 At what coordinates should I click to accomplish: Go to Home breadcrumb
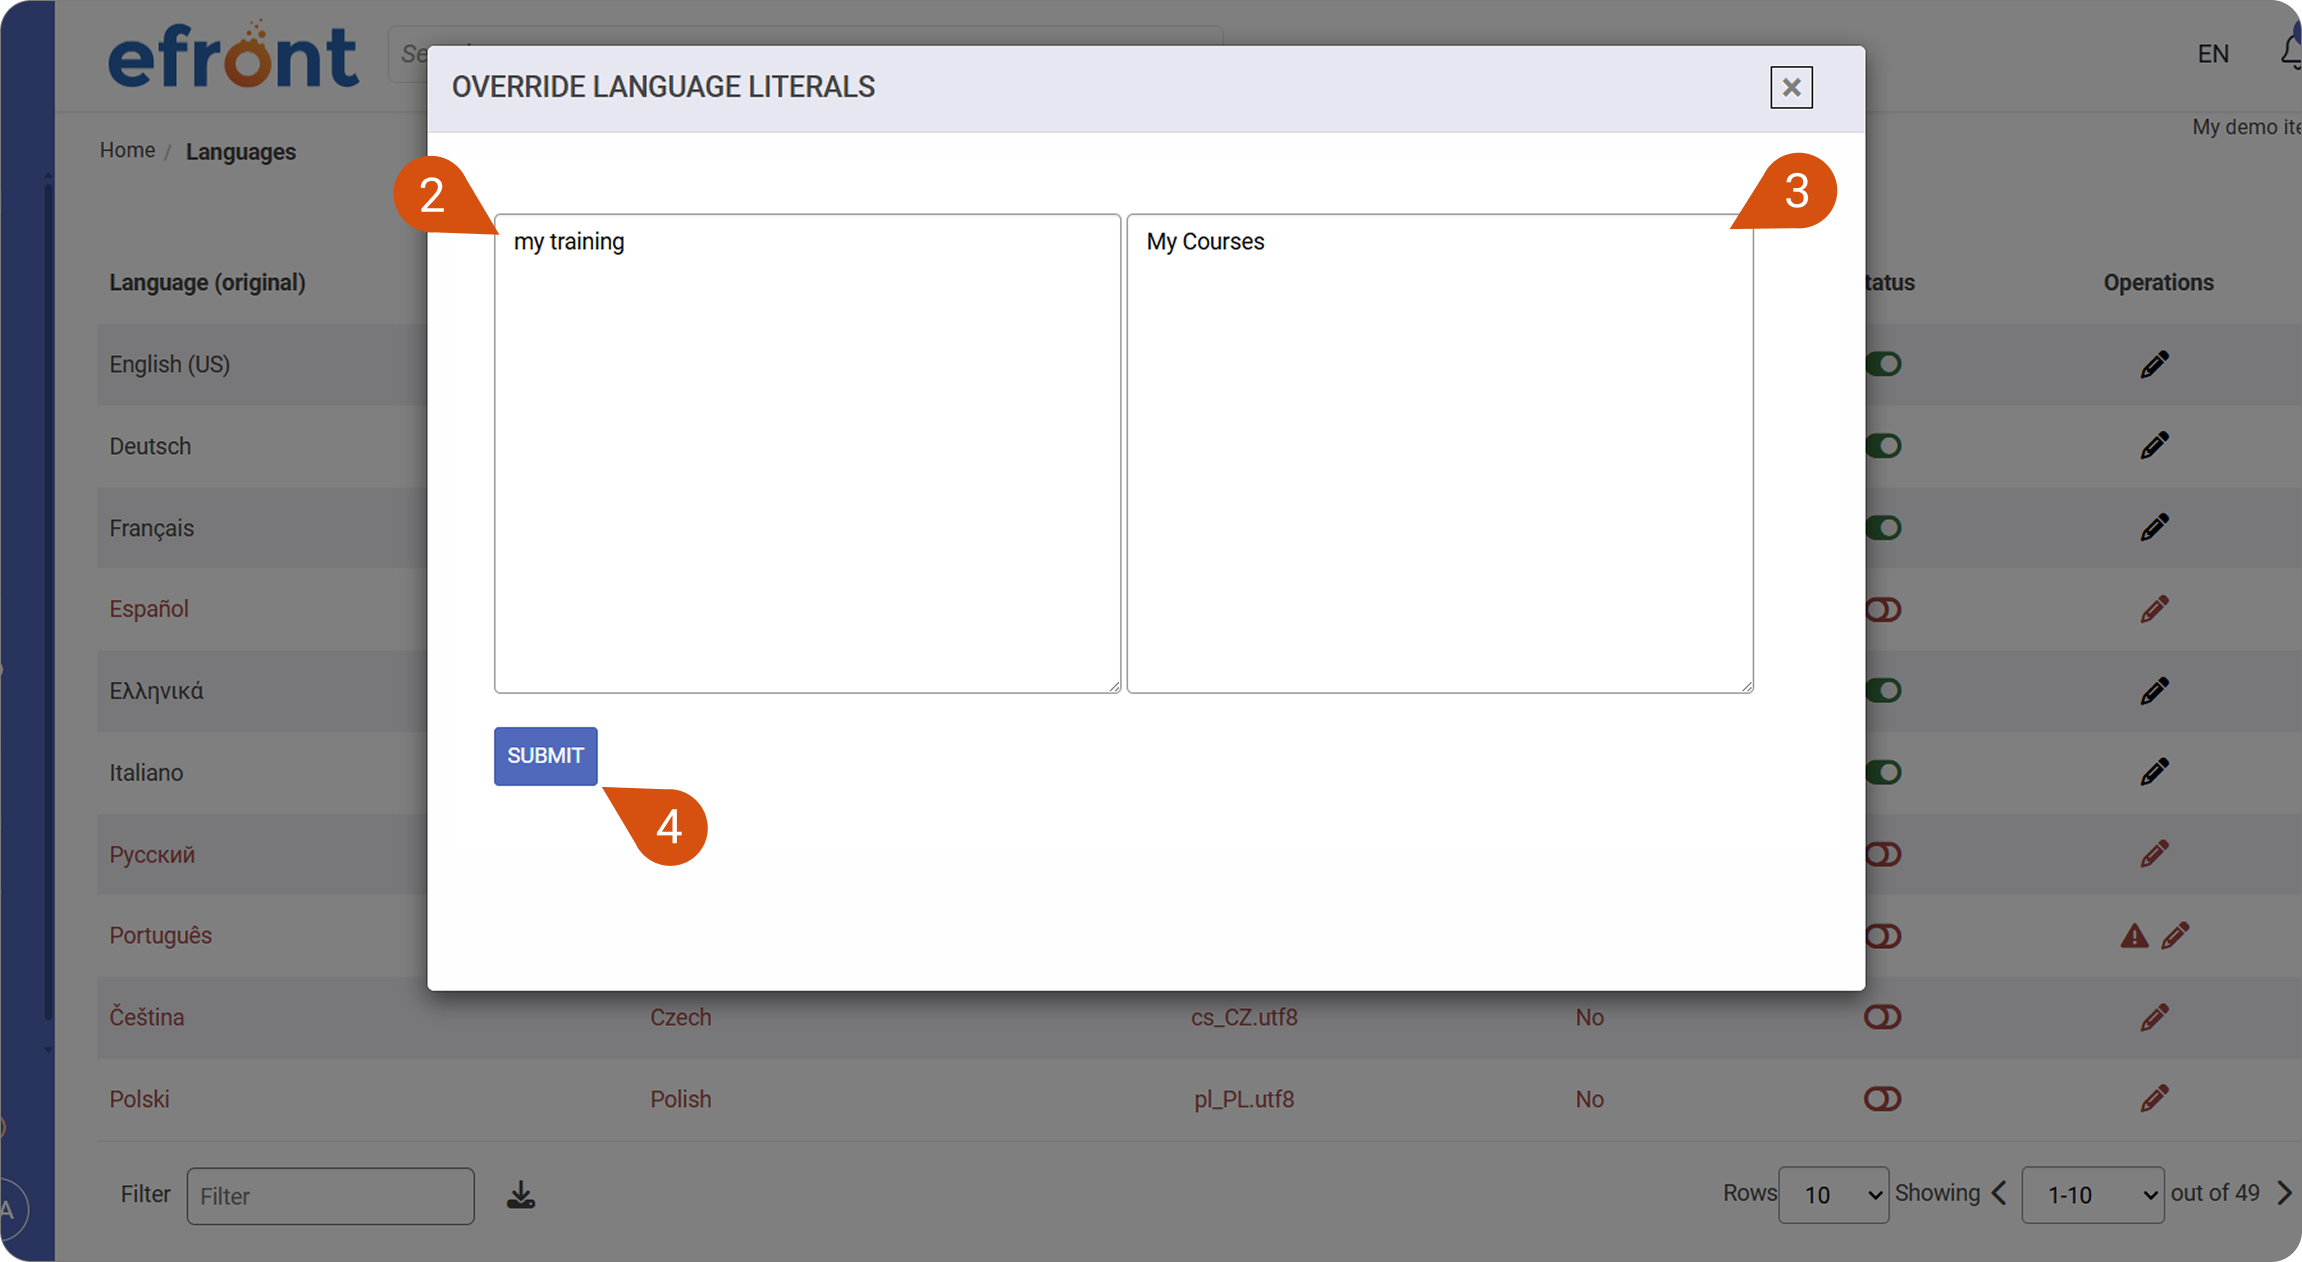point(127,150)
